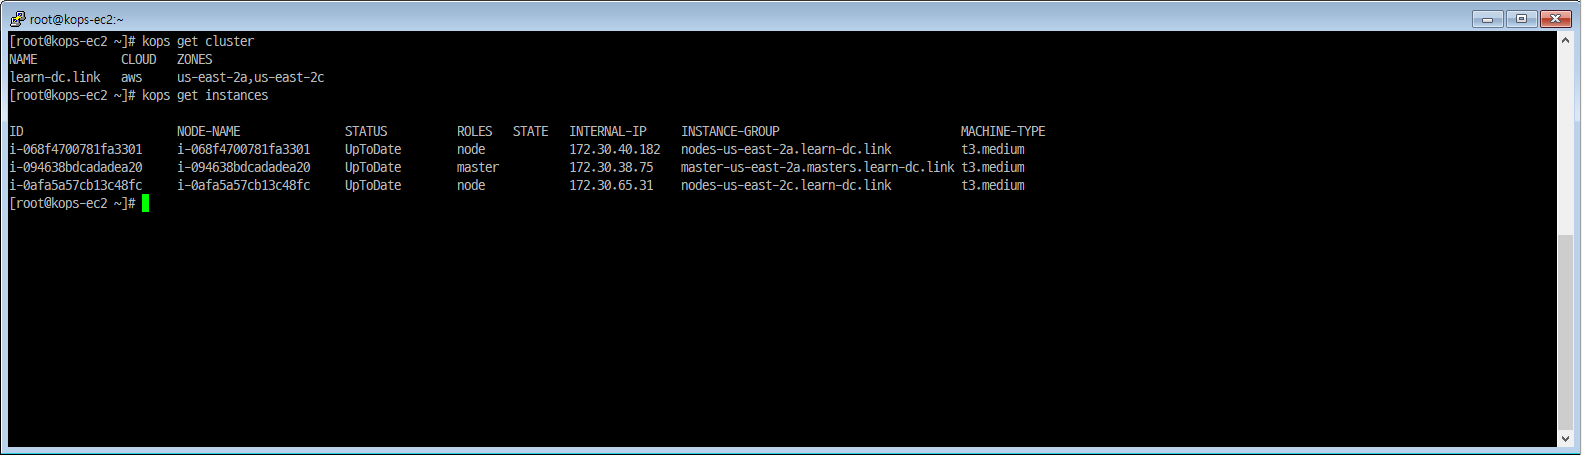The width and height of the screenshot is (1582, 455).
Task: Click the ID column header
Action: click(x=16, y=131)
